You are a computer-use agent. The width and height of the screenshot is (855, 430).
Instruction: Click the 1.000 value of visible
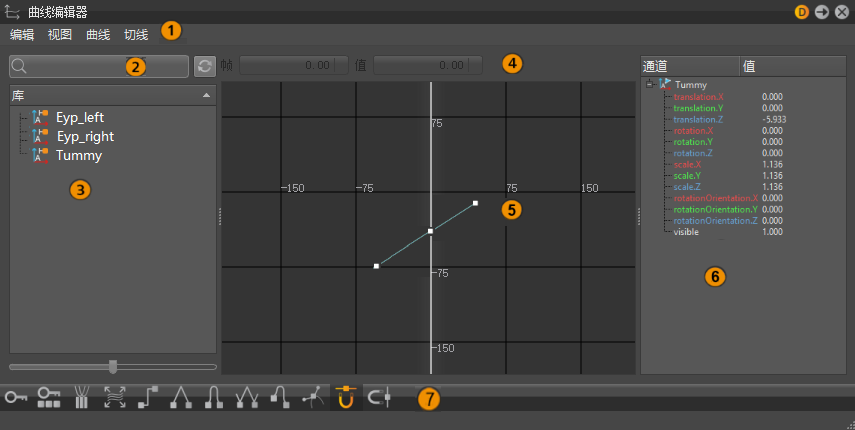773,232
